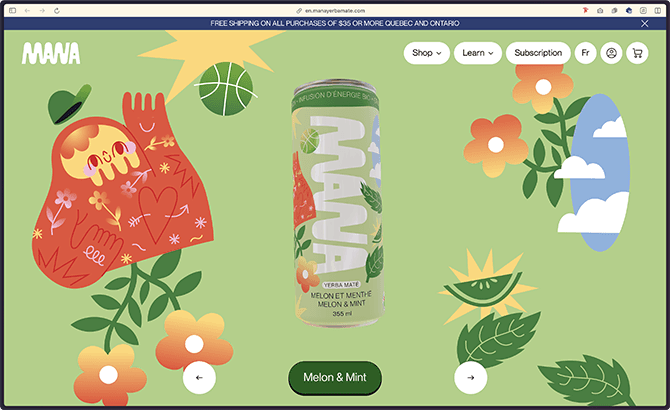Toggle the browser sidebar icon
The width and height of the screenshot is (670, 410).
tap(12, 11)
